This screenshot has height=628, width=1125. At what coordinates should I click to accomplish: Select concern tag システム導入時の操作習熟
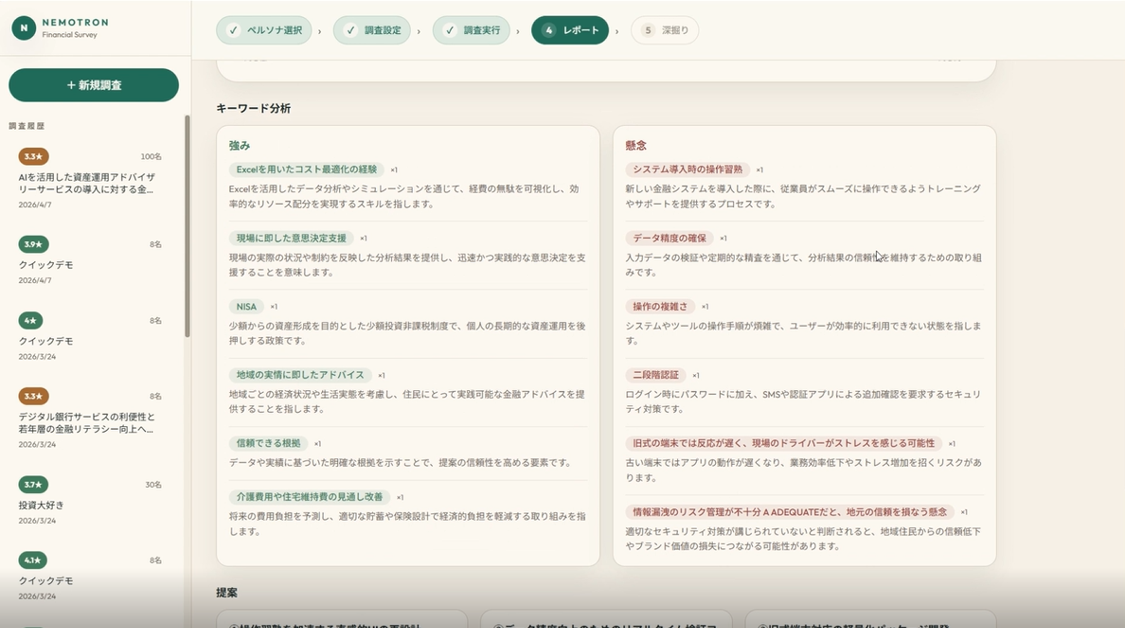[687, 169]
